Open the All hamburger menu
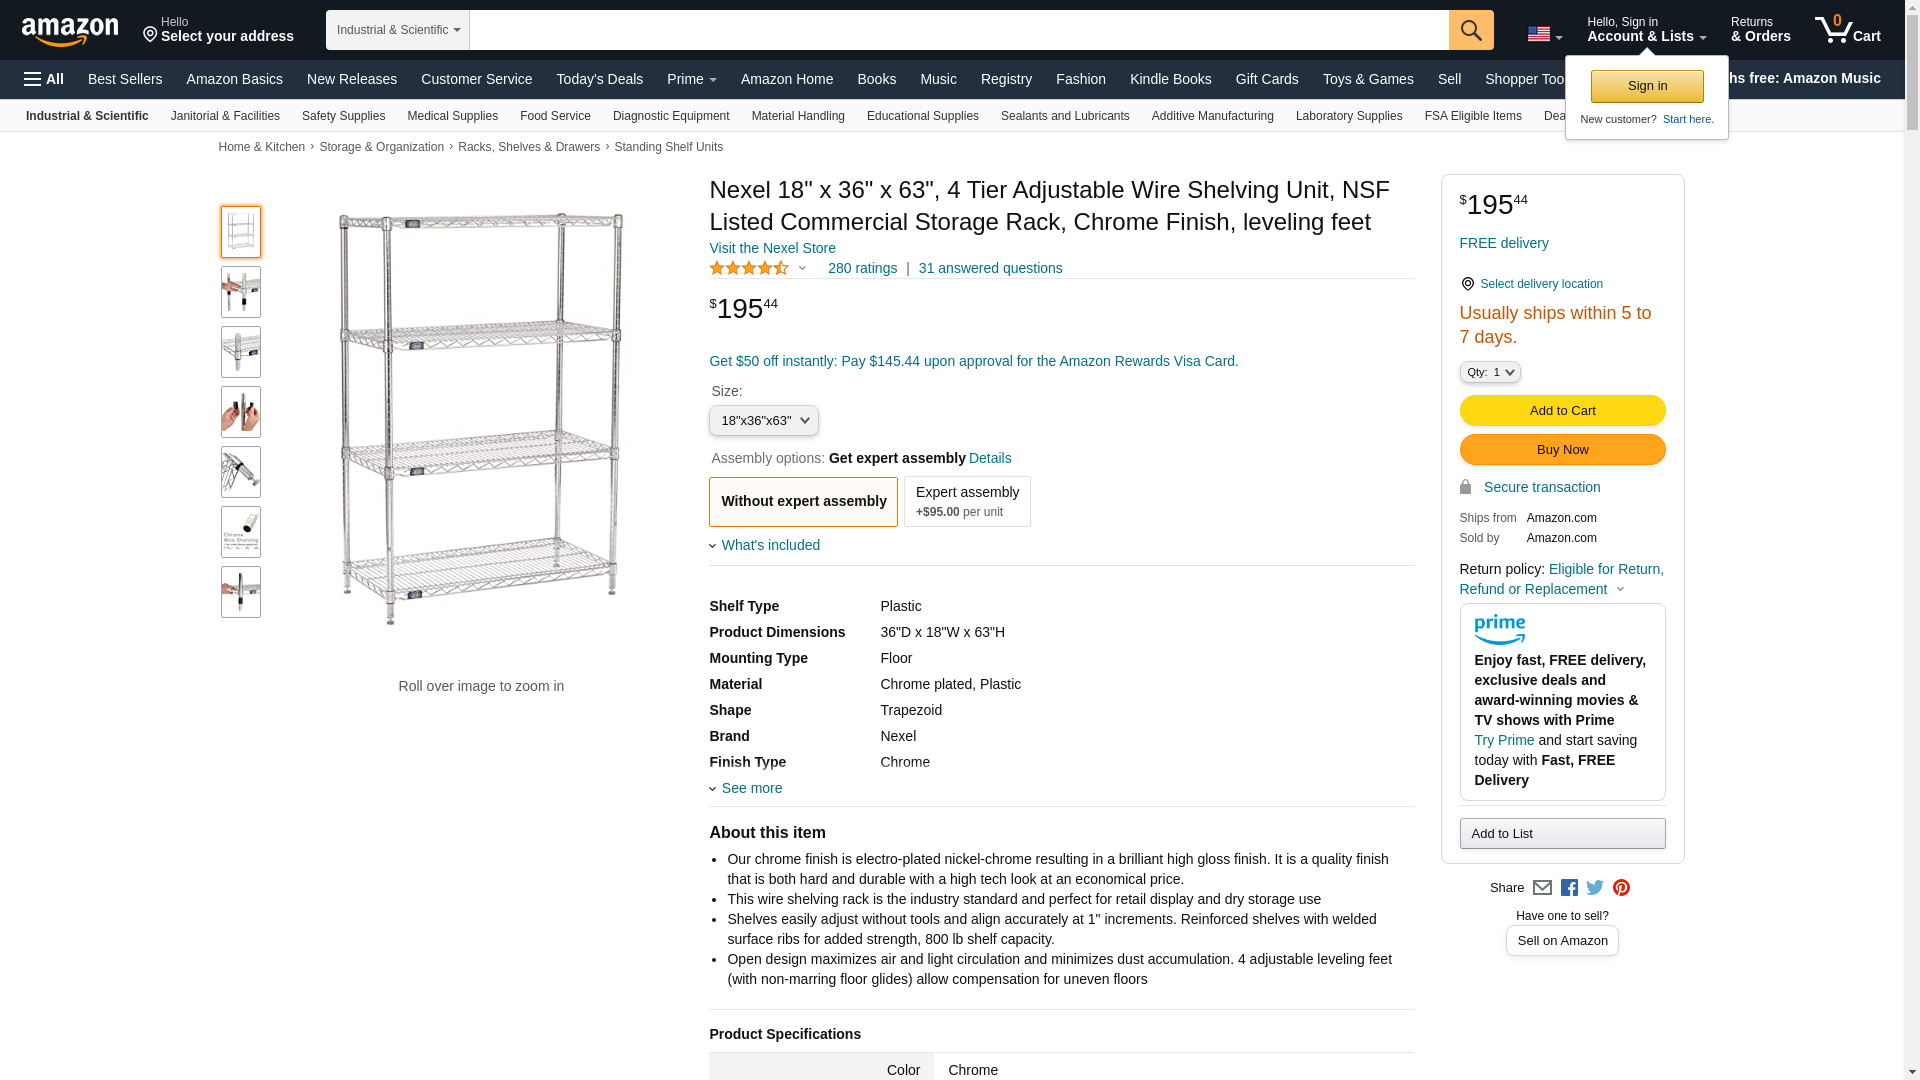1920x1080 pixels. [44, 79]
